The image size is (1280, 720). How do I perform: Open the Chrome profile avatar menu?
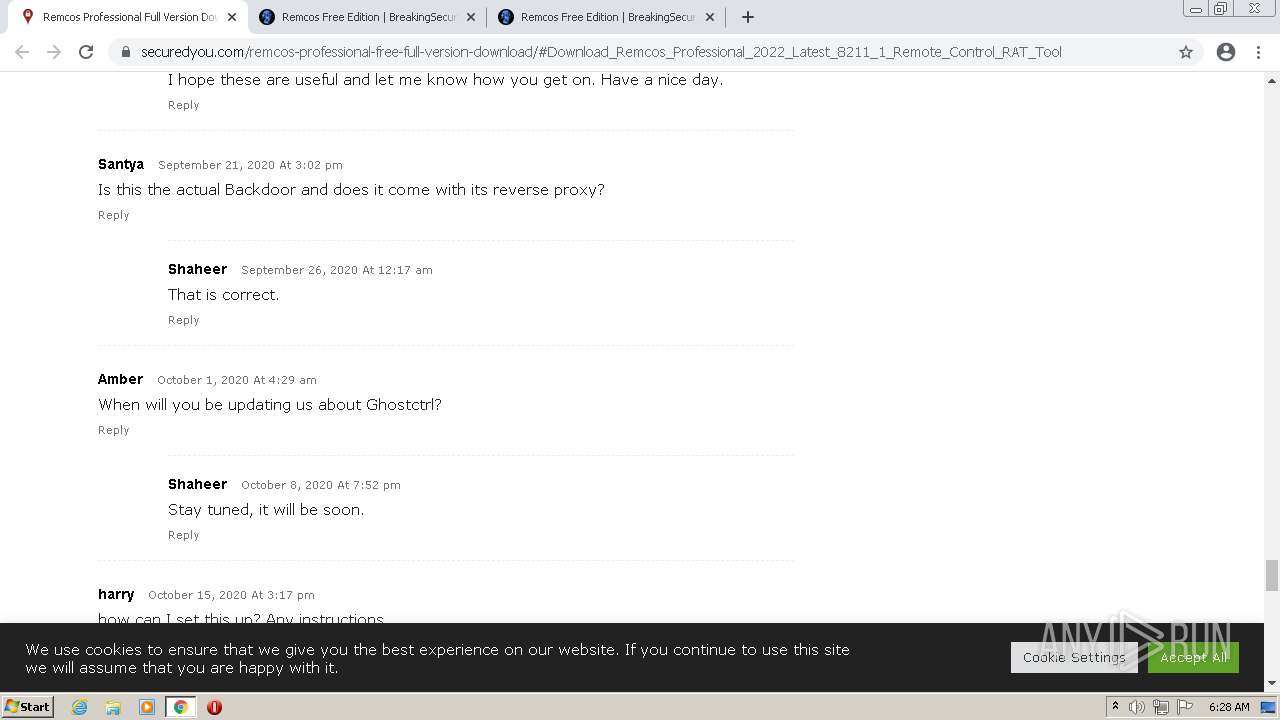[x=1226, y=52]
